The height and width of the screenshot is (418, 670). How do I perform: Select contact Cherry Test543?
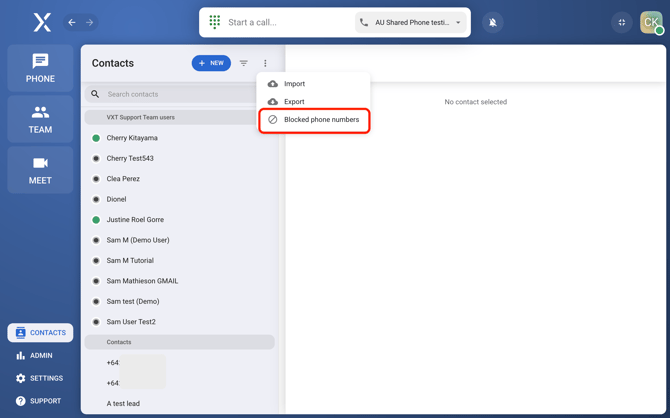179,159
